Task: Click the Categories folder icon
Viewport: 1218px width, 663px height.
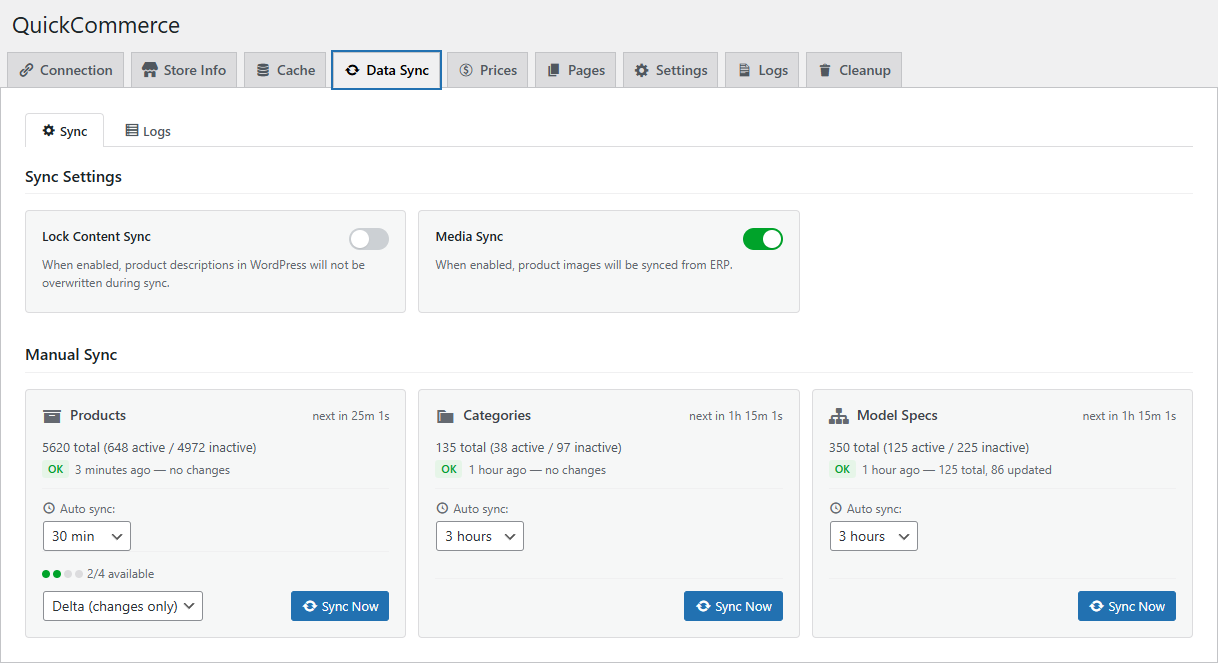Action: pyautogui.click(x=445, y=416)
